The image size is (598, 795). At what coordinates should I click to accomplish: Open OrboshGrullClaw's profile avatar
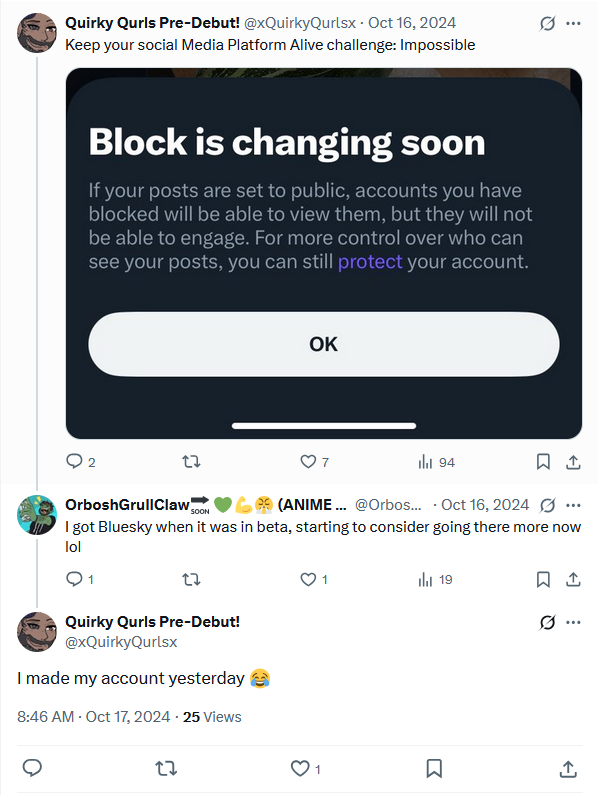[x=37, y=515]
